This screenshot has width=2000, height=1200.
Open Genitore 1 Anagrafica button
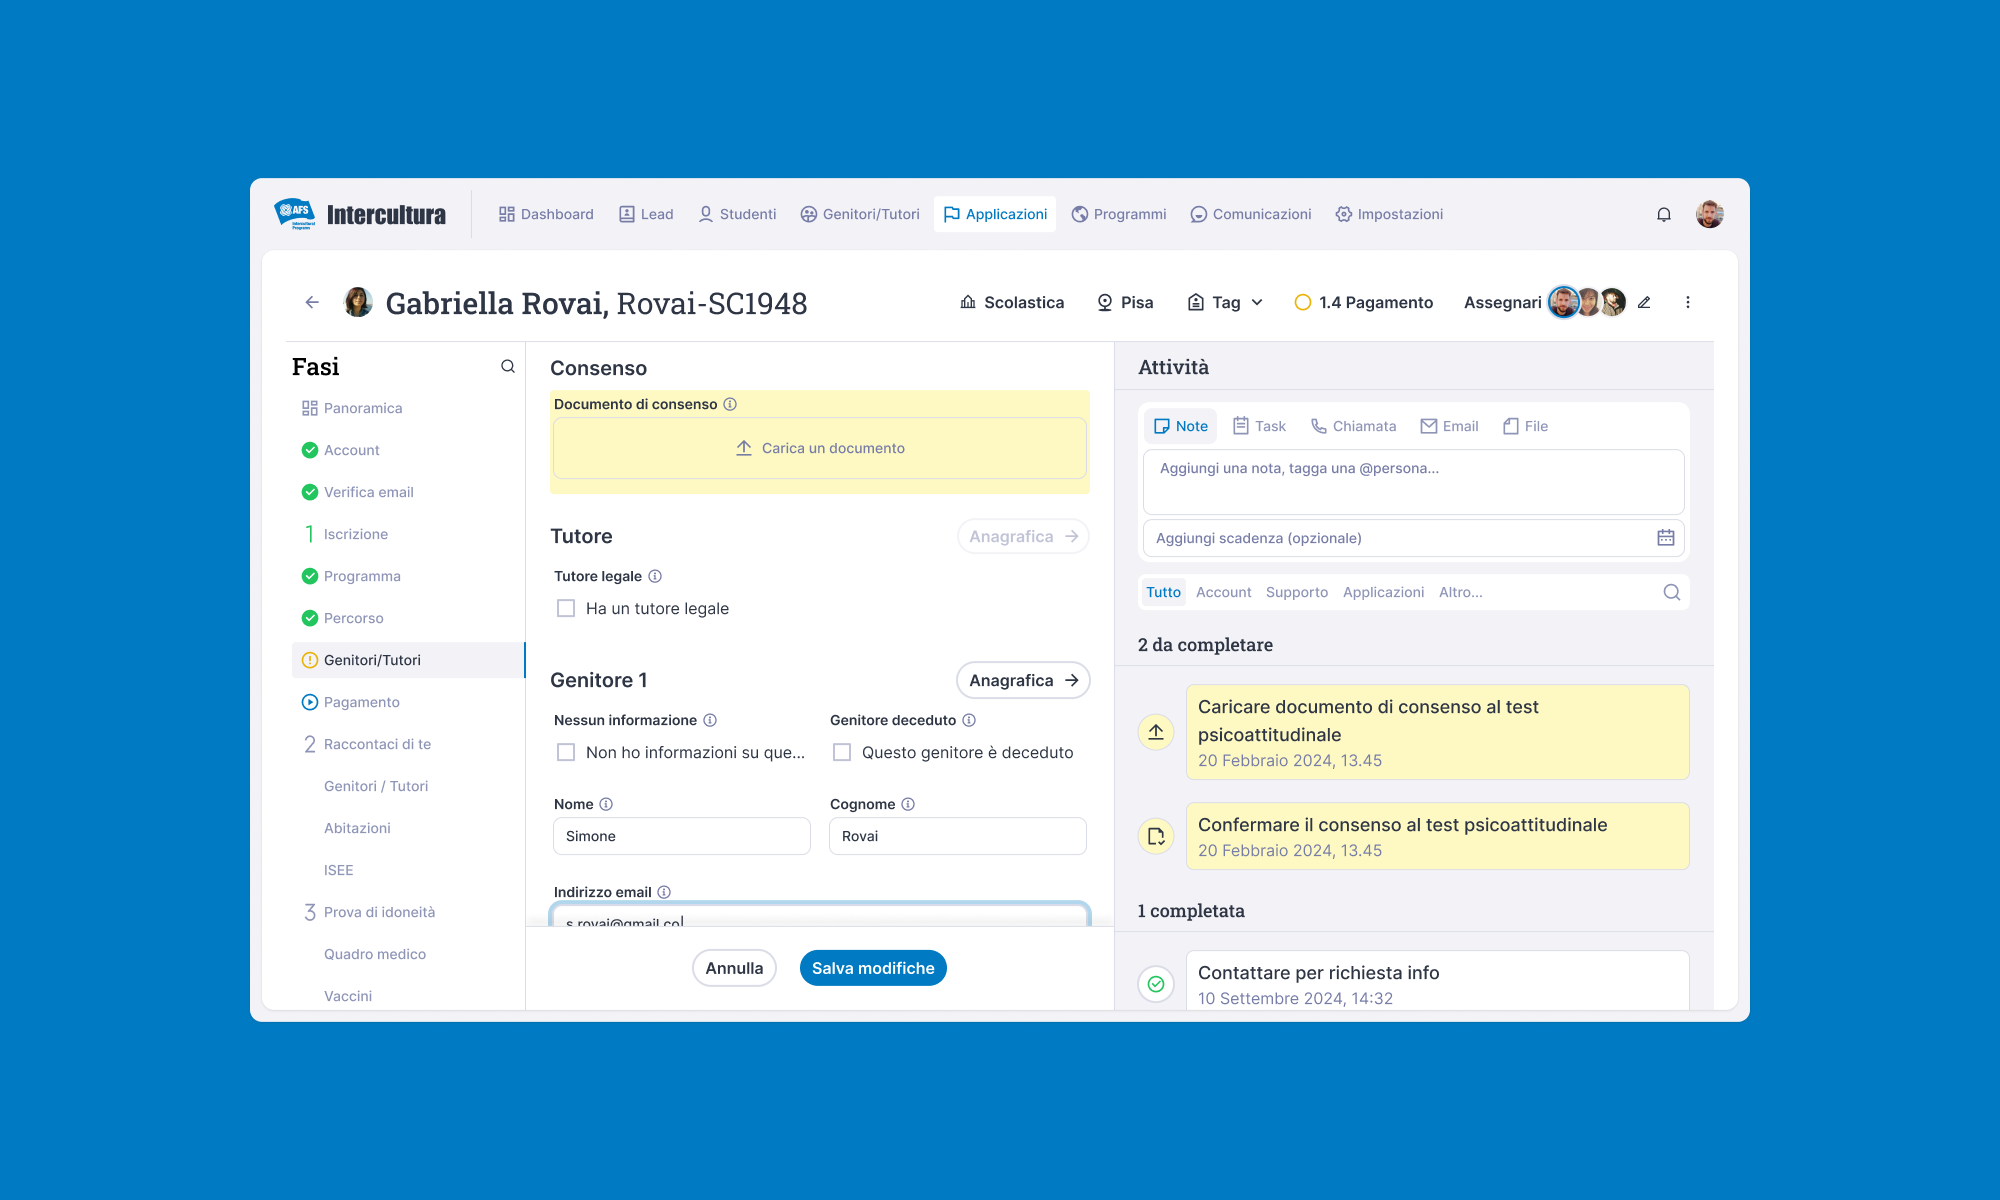[x=1023, y=680]
